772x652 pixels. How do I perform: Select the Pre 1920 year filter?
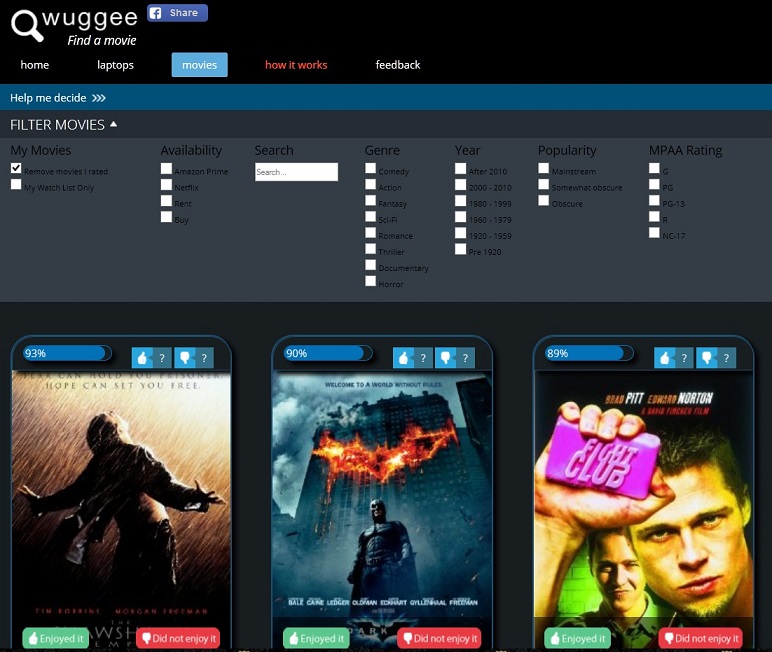(460, 249)
